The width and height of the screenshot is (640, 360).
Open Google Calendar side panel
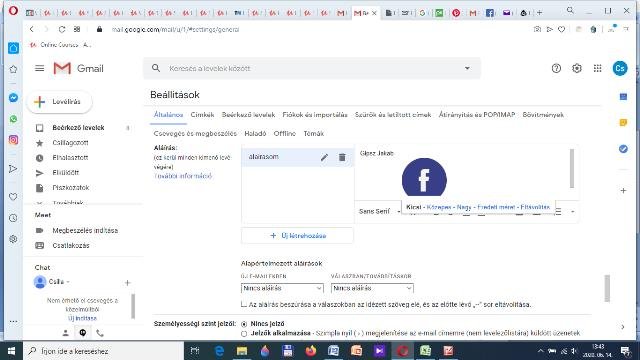623,97
